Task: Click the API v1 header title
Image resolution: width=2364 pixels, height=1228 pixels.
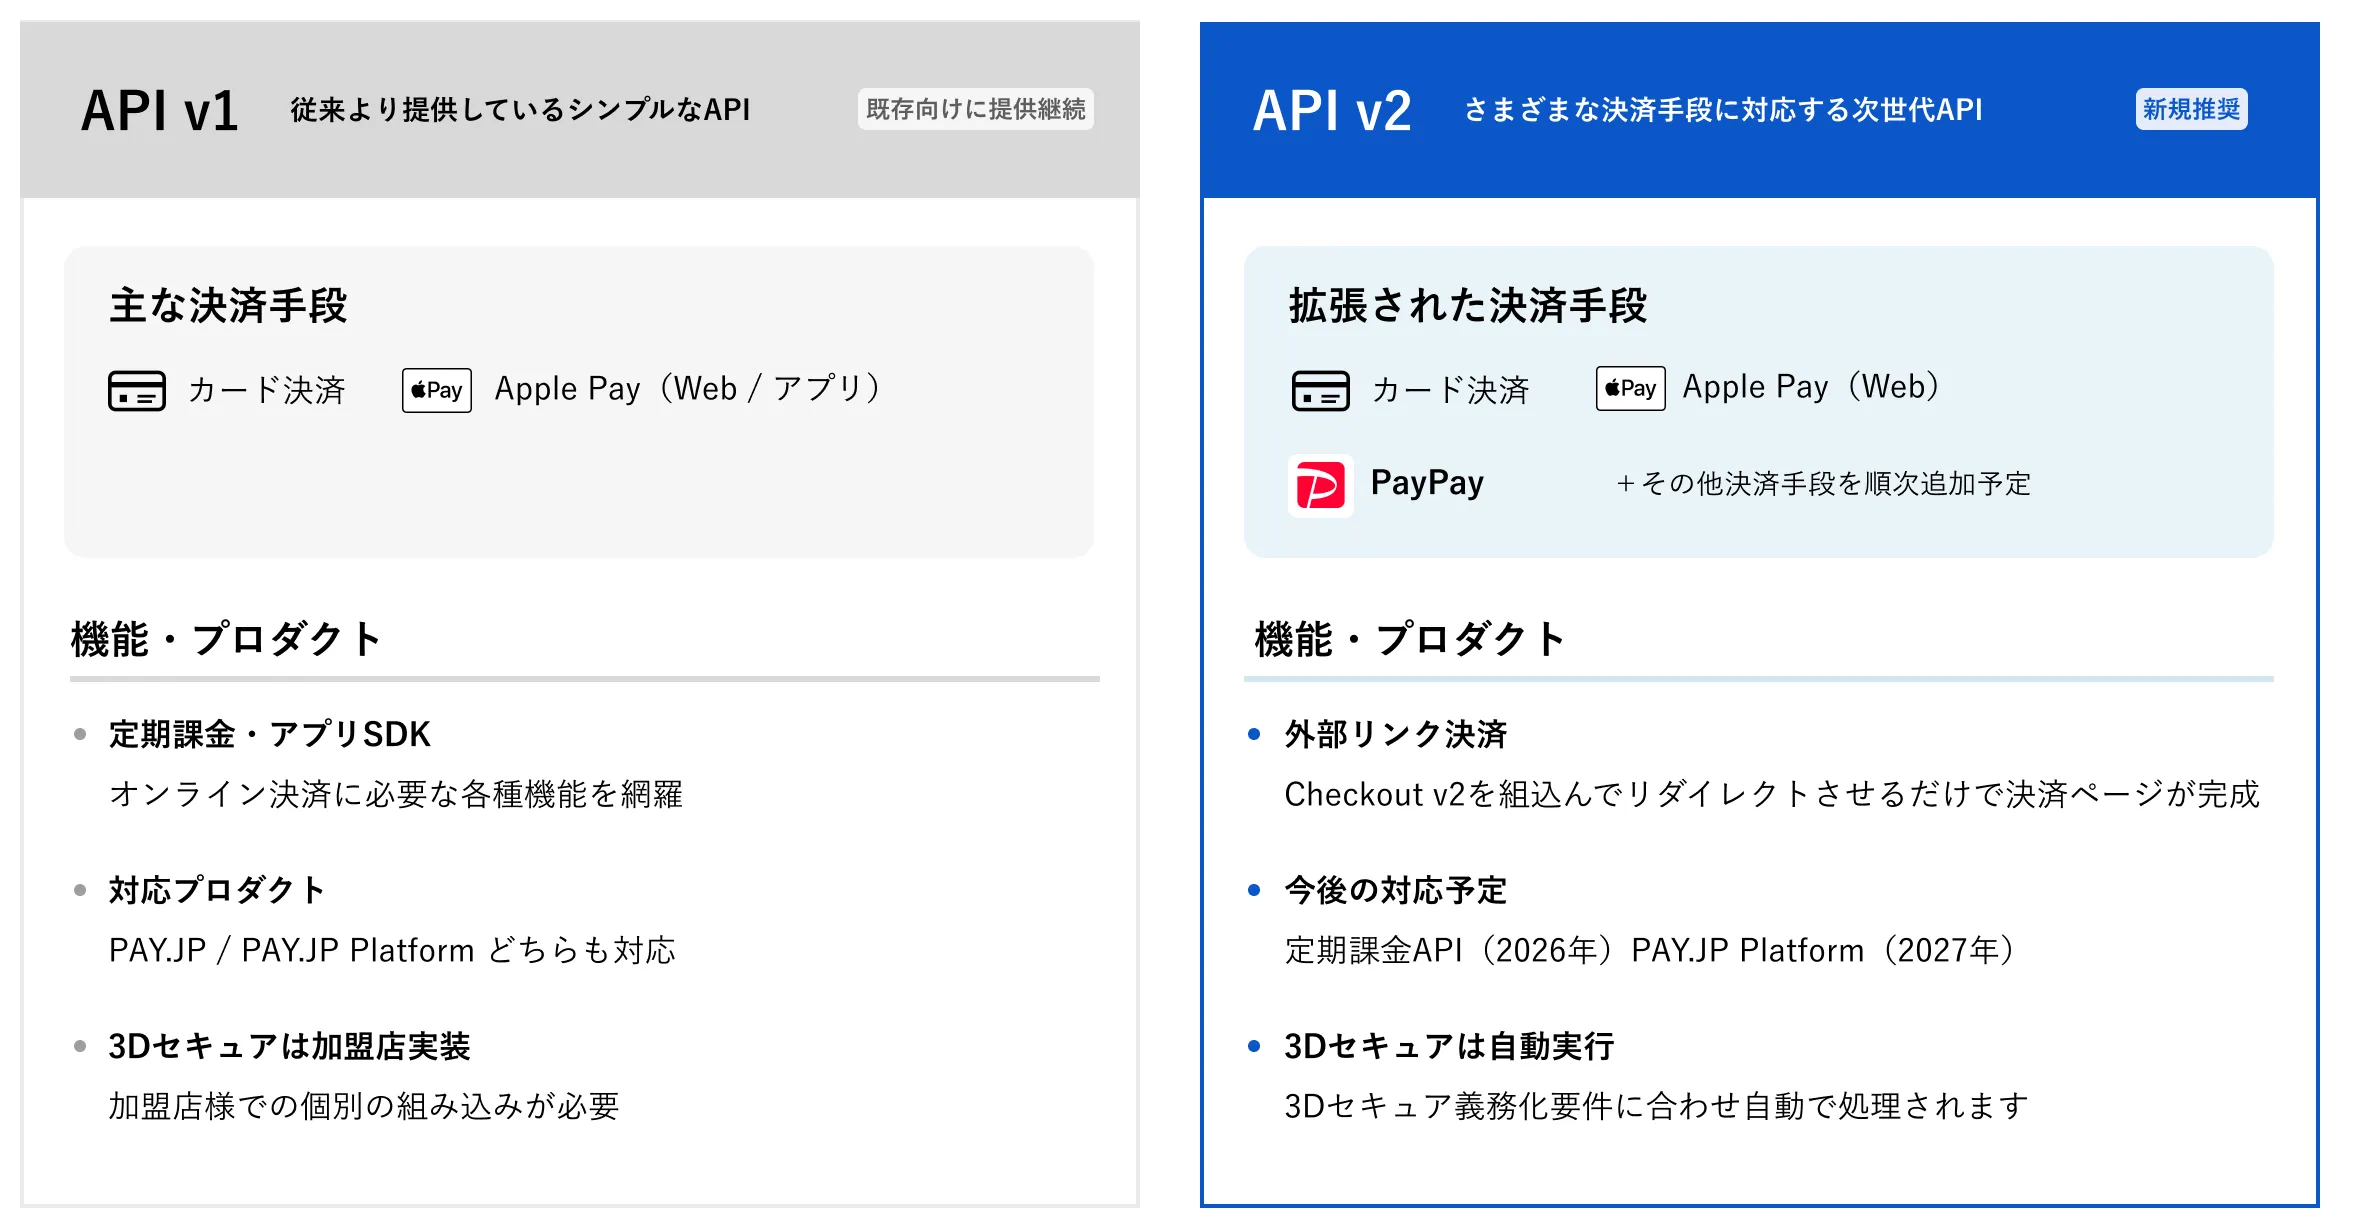Action: (160, 110)
